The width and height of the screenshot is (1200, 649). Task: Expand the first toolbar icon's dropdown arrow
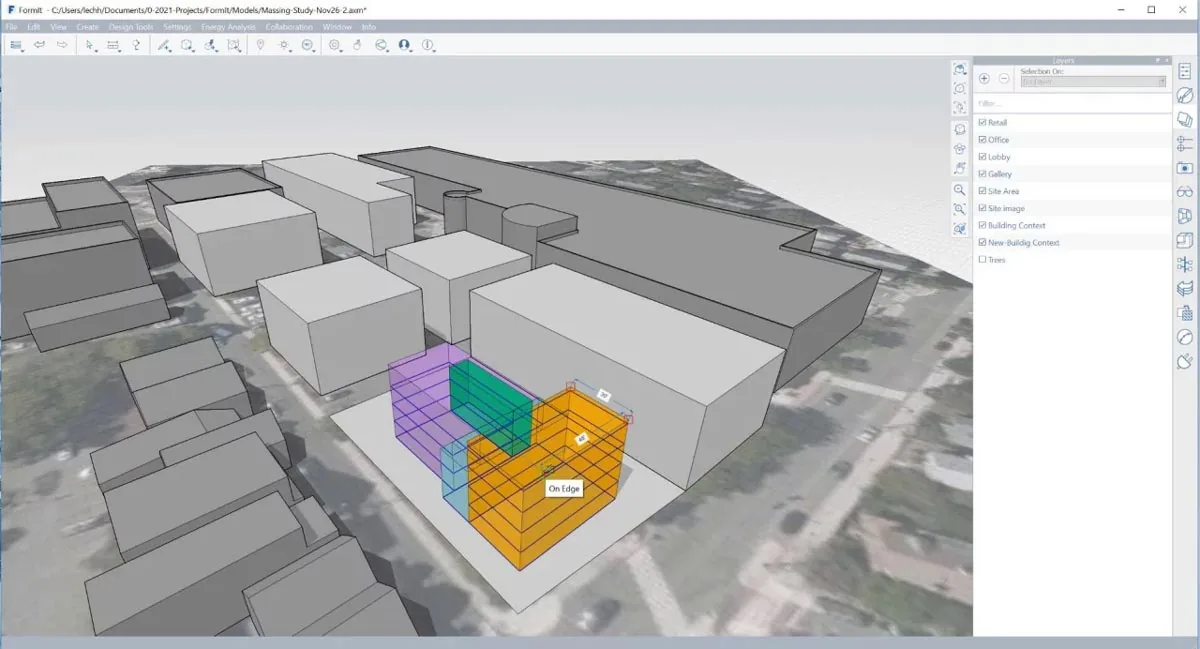coord(22,50)
